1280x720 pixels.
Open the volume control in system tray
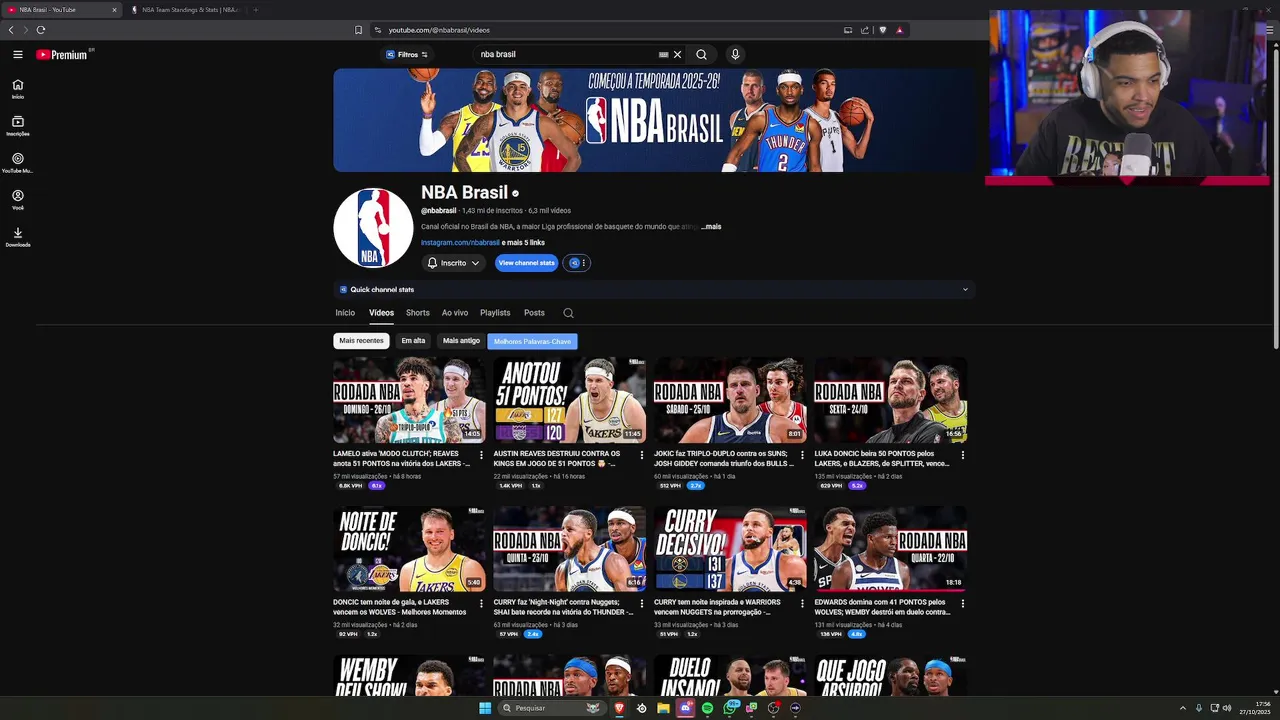(1227, 708)
